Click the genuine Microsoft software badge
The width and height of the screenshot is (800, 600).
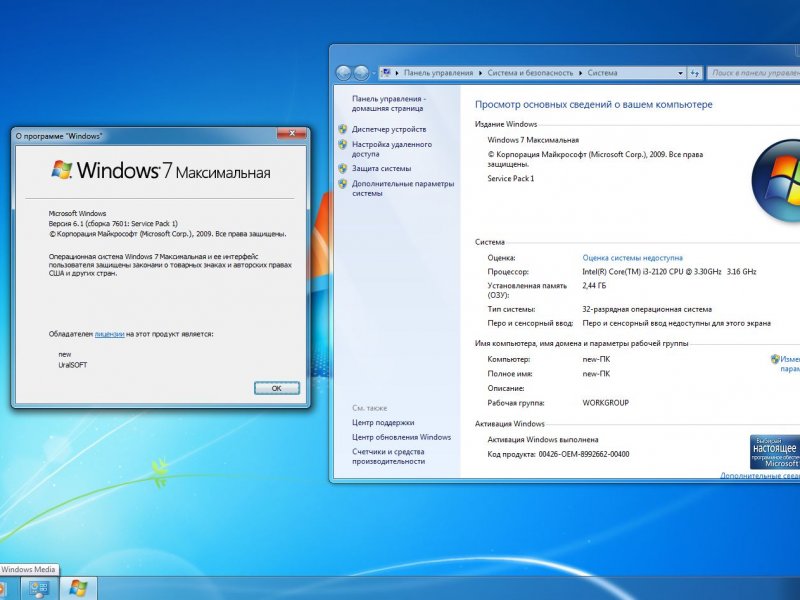click(x=774, y=452)
